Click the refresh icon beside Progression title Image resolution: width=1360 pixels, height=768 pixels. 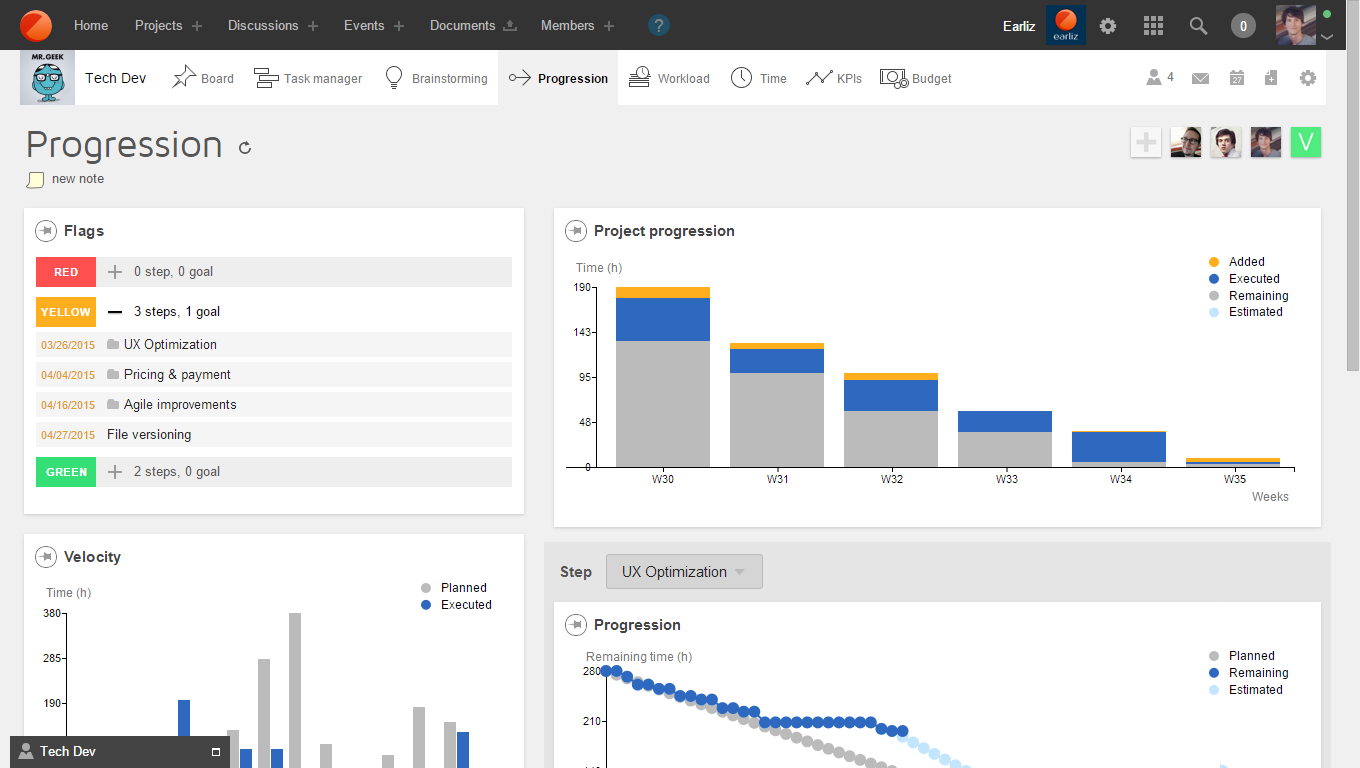[x=245, y=148]
